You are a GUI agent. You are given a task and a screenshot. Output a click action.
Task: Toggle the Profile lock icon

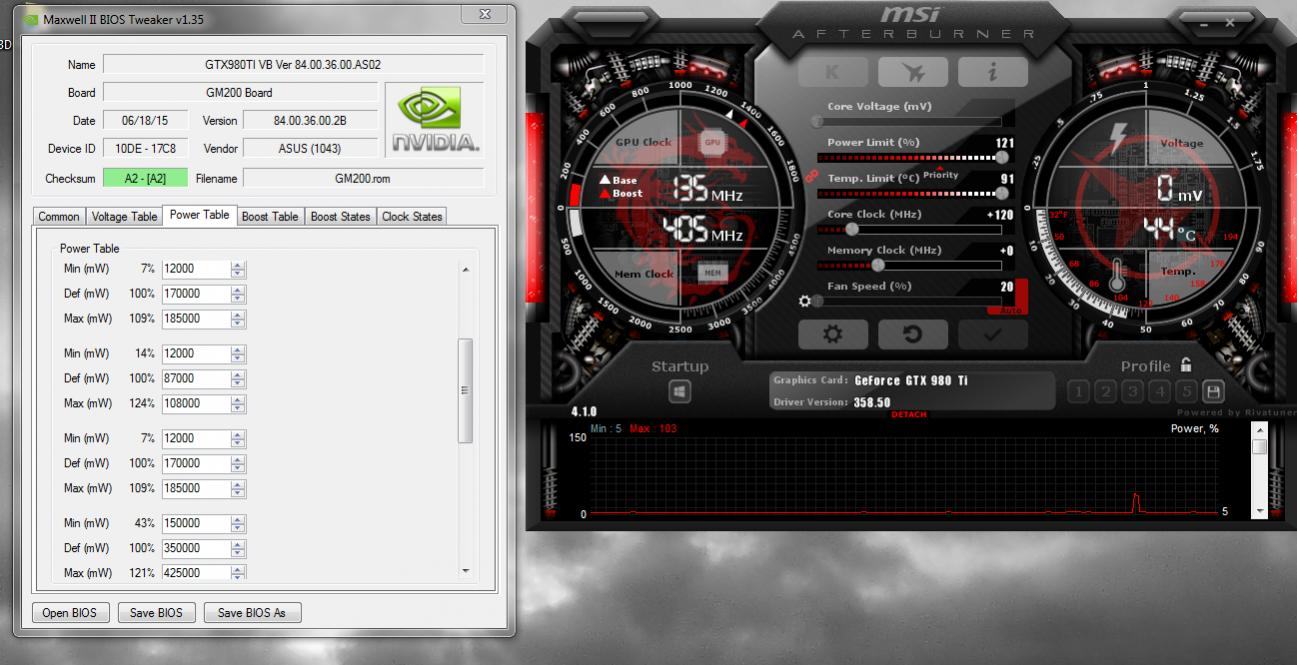[x=1186, y=365]
